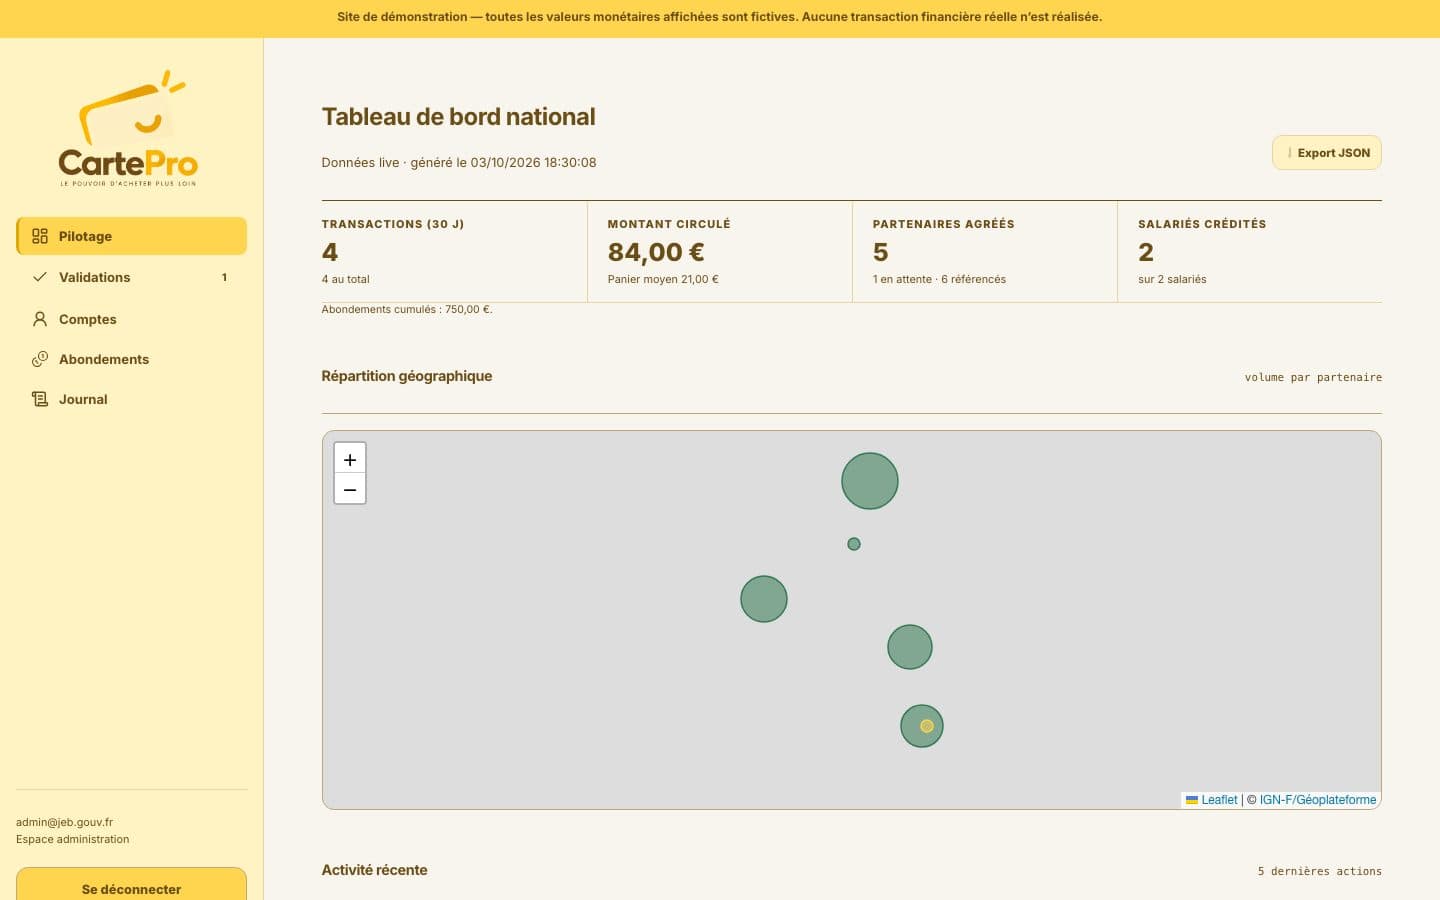Open the Pilotage menu item

pyautogui.click(x=131, y=236)
